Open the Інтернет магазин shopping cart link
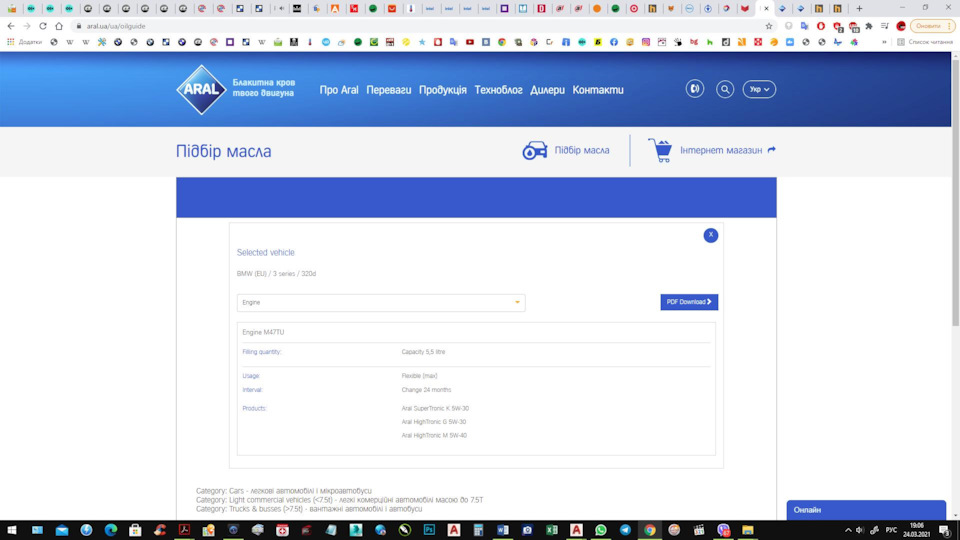The height and width of the screenshot is (540, 960). click(711, 150)
